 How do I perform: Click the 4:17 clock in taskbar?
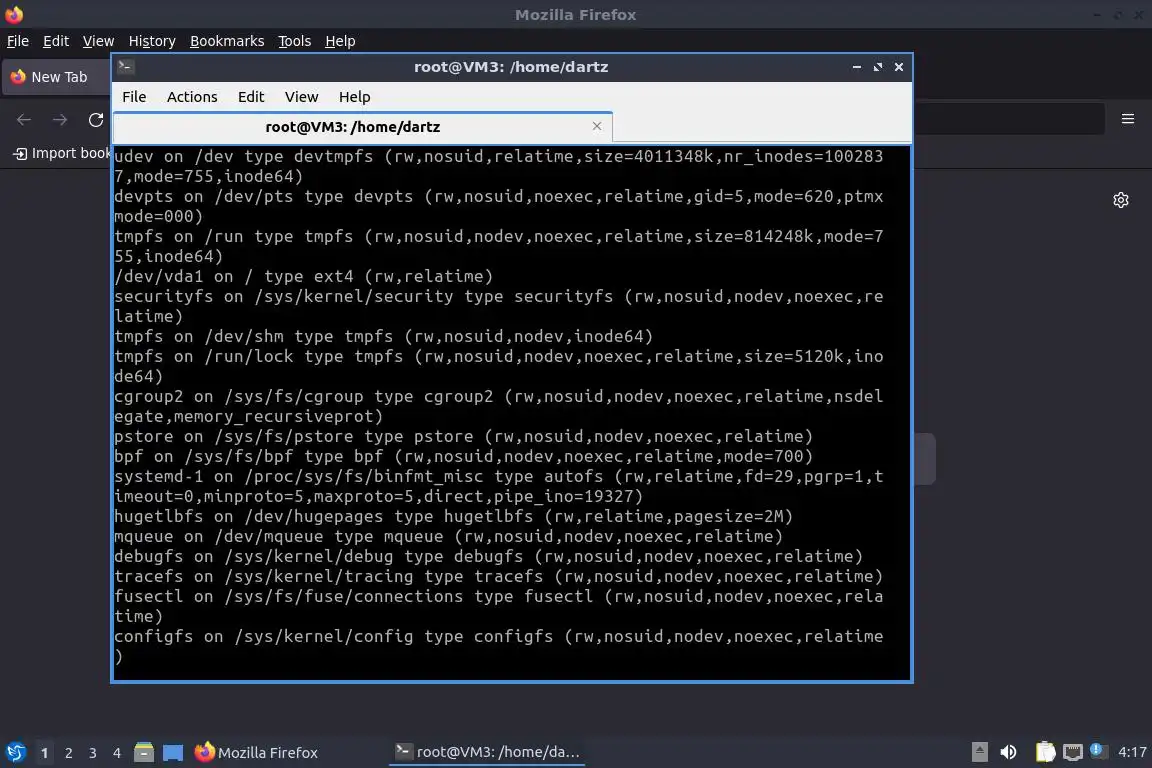[x=1132, y=752]
